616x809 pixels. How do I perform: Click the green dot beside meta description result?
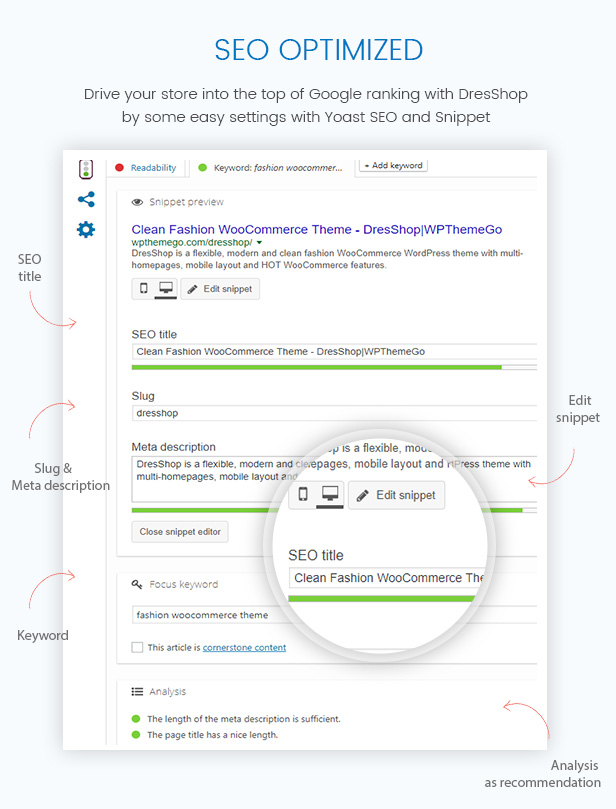point(136,719)
